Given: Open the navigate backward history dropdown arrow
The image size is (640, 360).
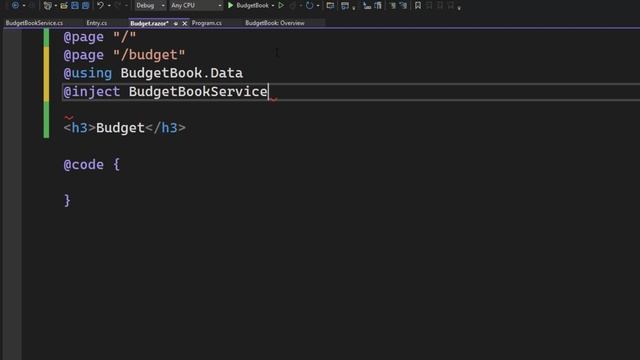Looking at the screenshot, I should pos(24,6).
